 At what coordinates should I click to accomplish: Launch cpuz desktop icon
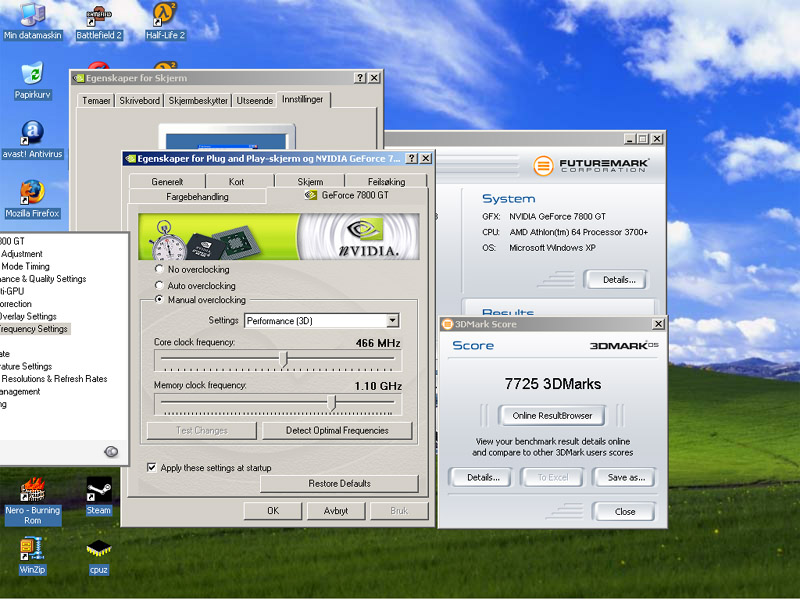(x=98, y=556)
